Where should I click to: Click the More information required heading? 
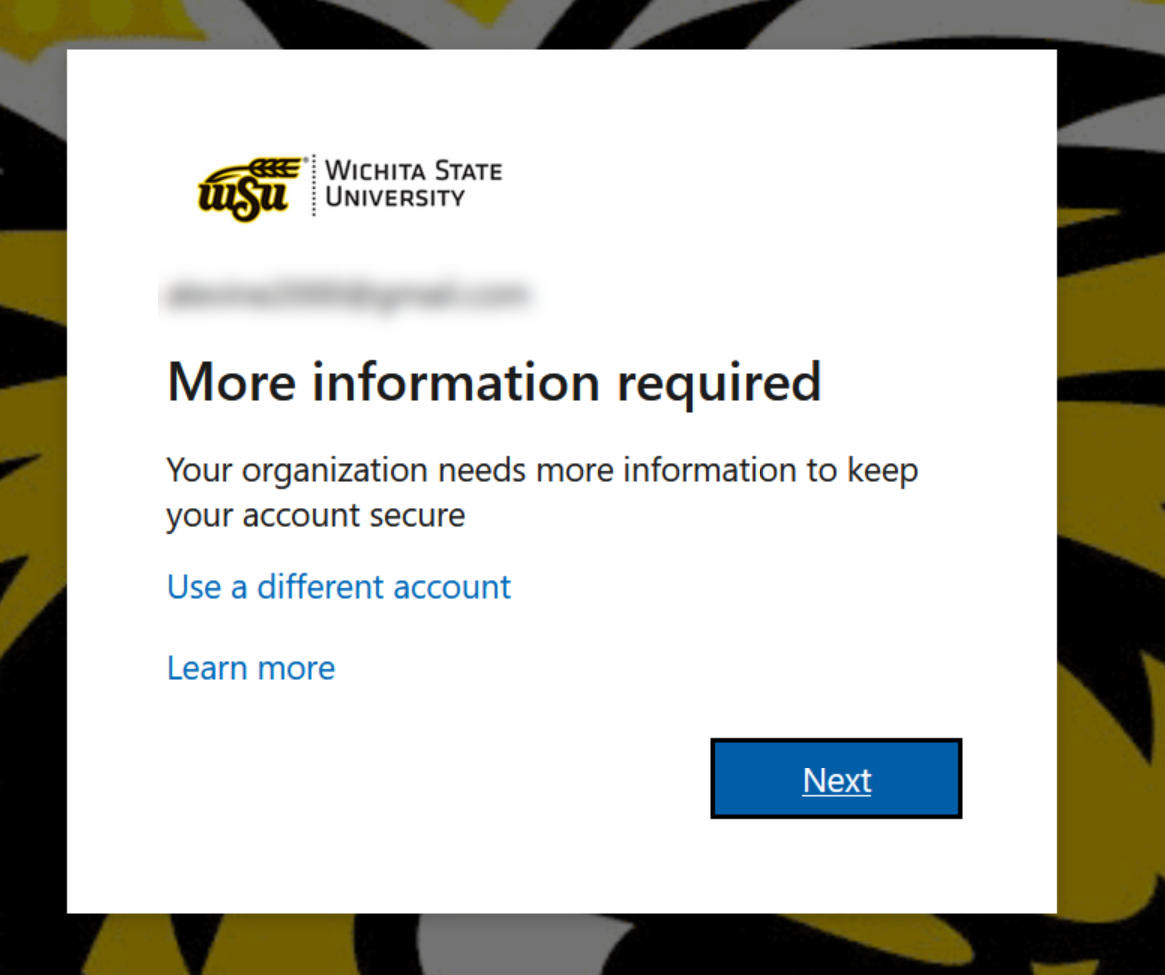click(x=494, y=382)
